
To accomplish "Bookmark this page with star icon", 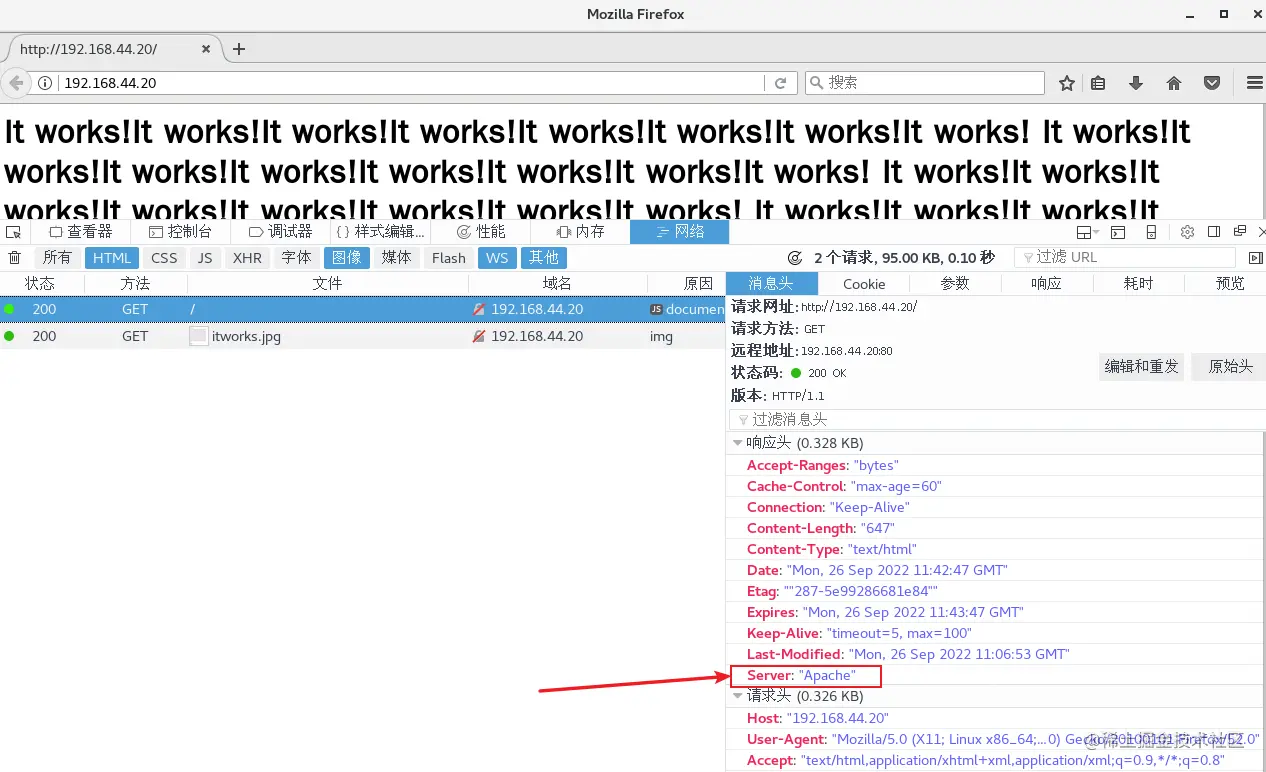I will pos(1067,83).
